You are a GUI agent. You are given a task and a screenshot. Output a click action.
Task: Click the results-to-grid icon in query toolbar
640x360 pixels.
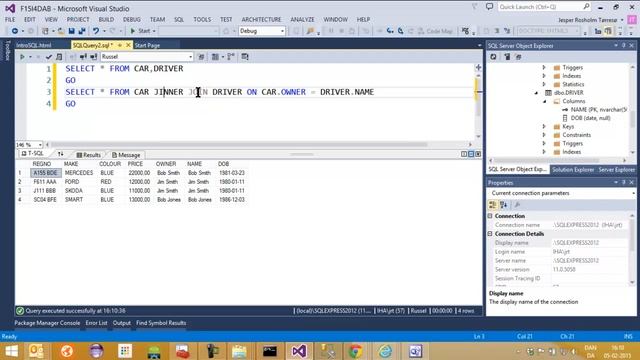point(215,57)
